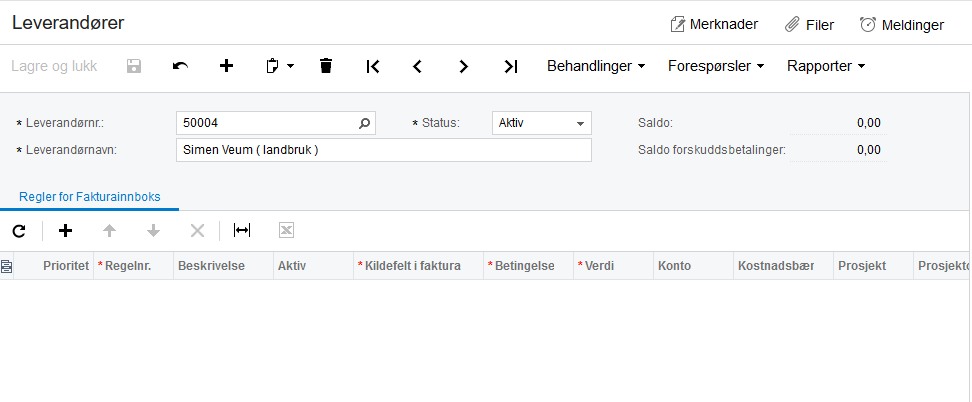Image resolution: width=972 pixels, height=402 pixels.
Task: Go to the first record
Action: point(373,66)
